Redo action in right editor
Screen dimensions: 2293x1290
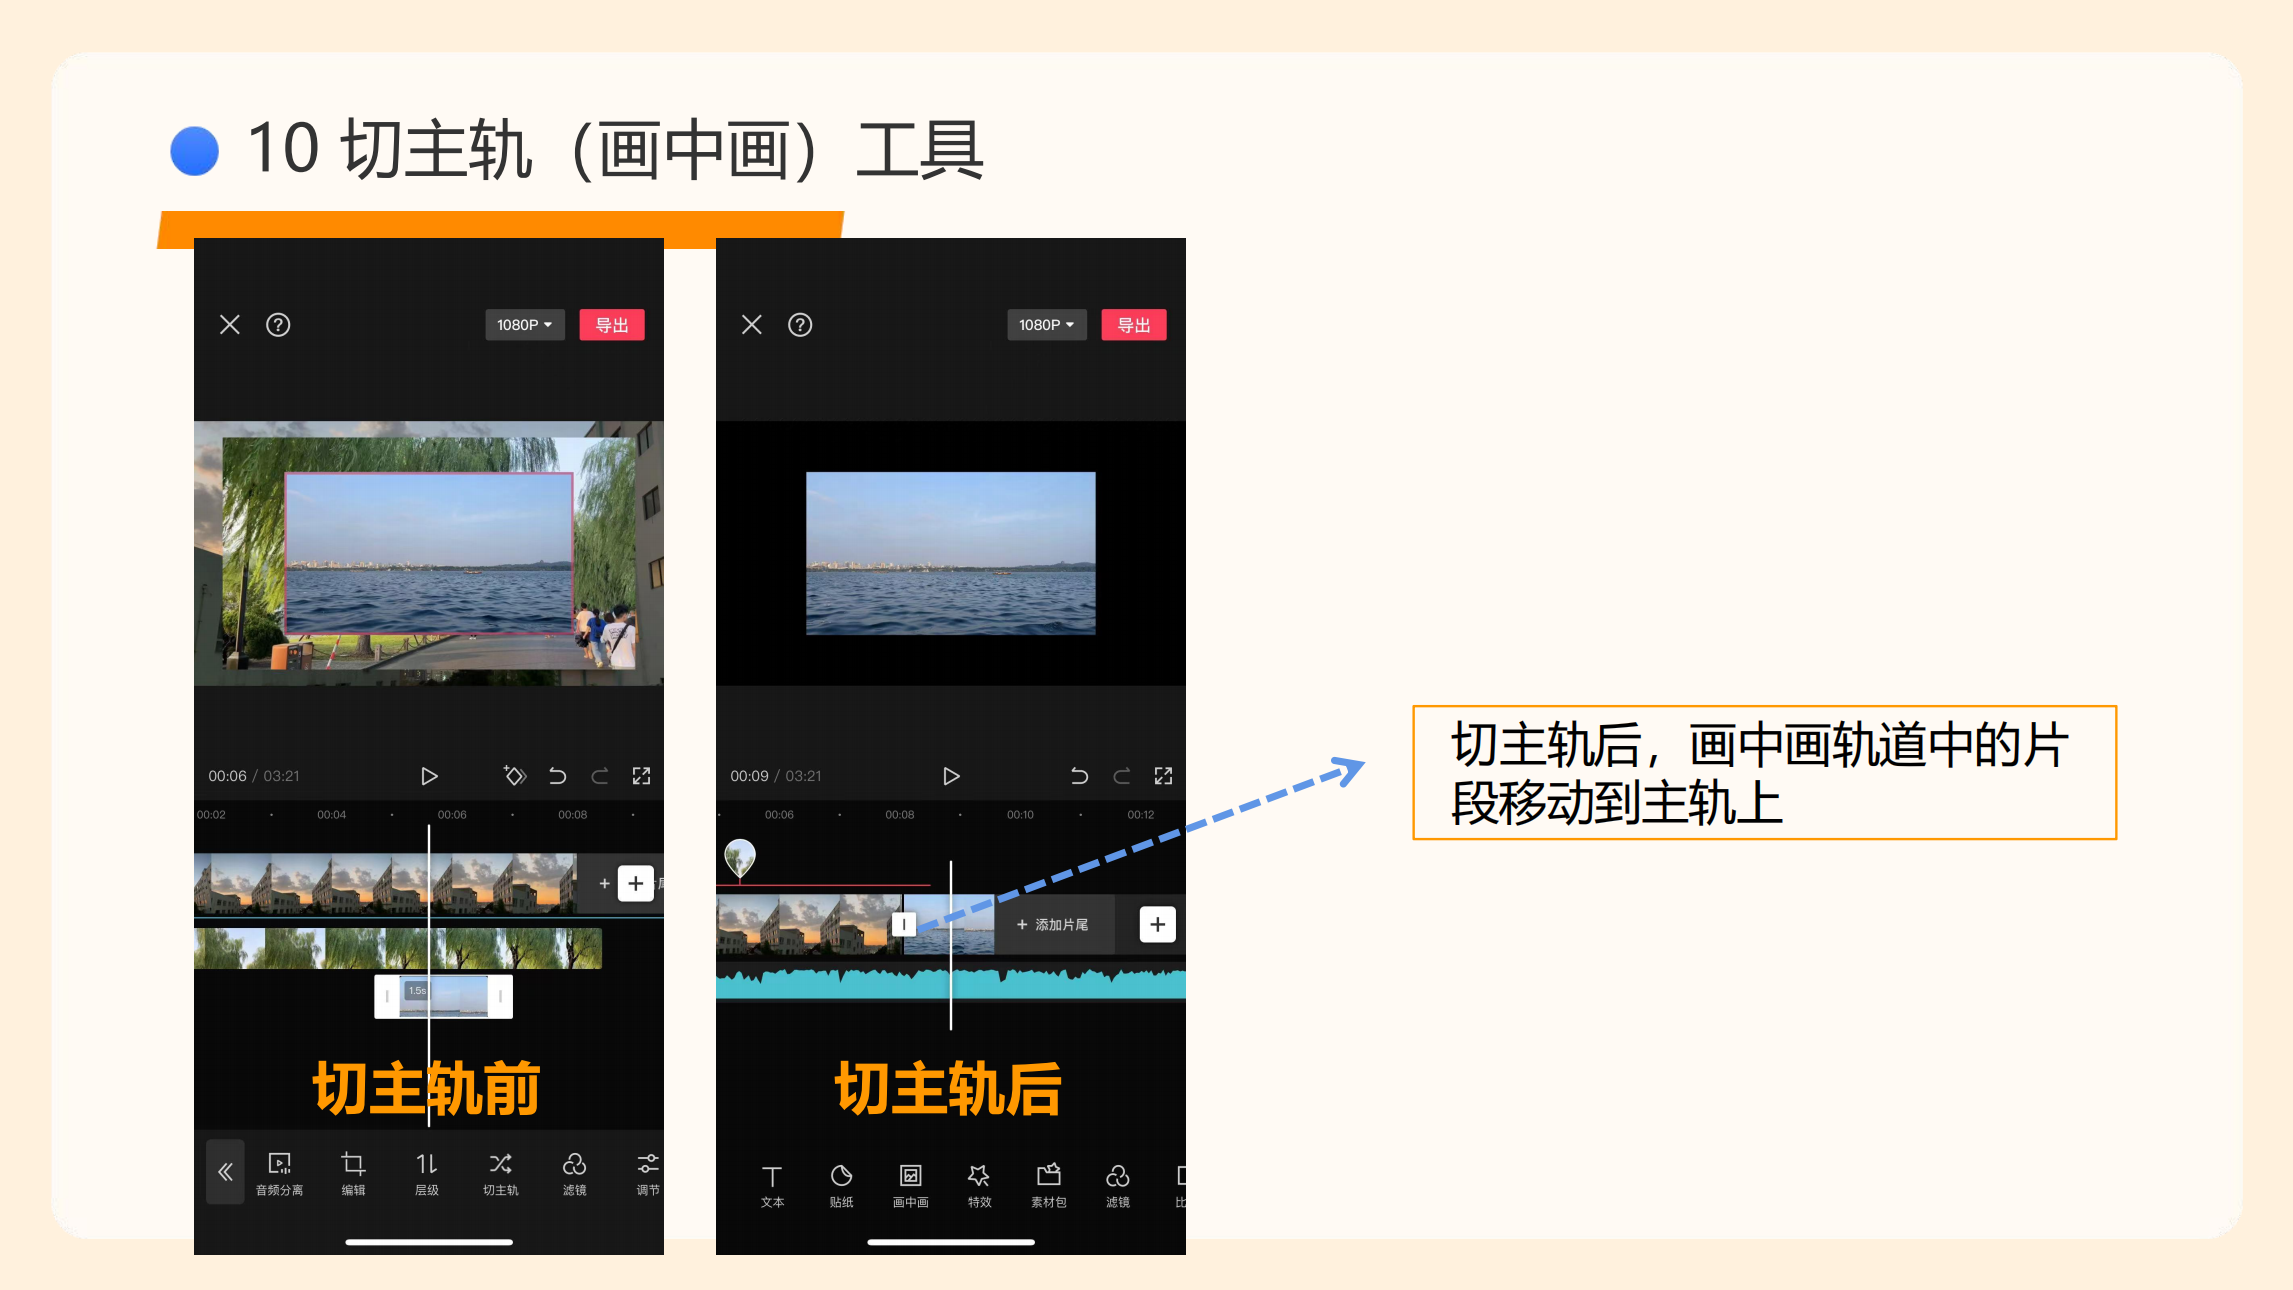tap(1122, 776)
